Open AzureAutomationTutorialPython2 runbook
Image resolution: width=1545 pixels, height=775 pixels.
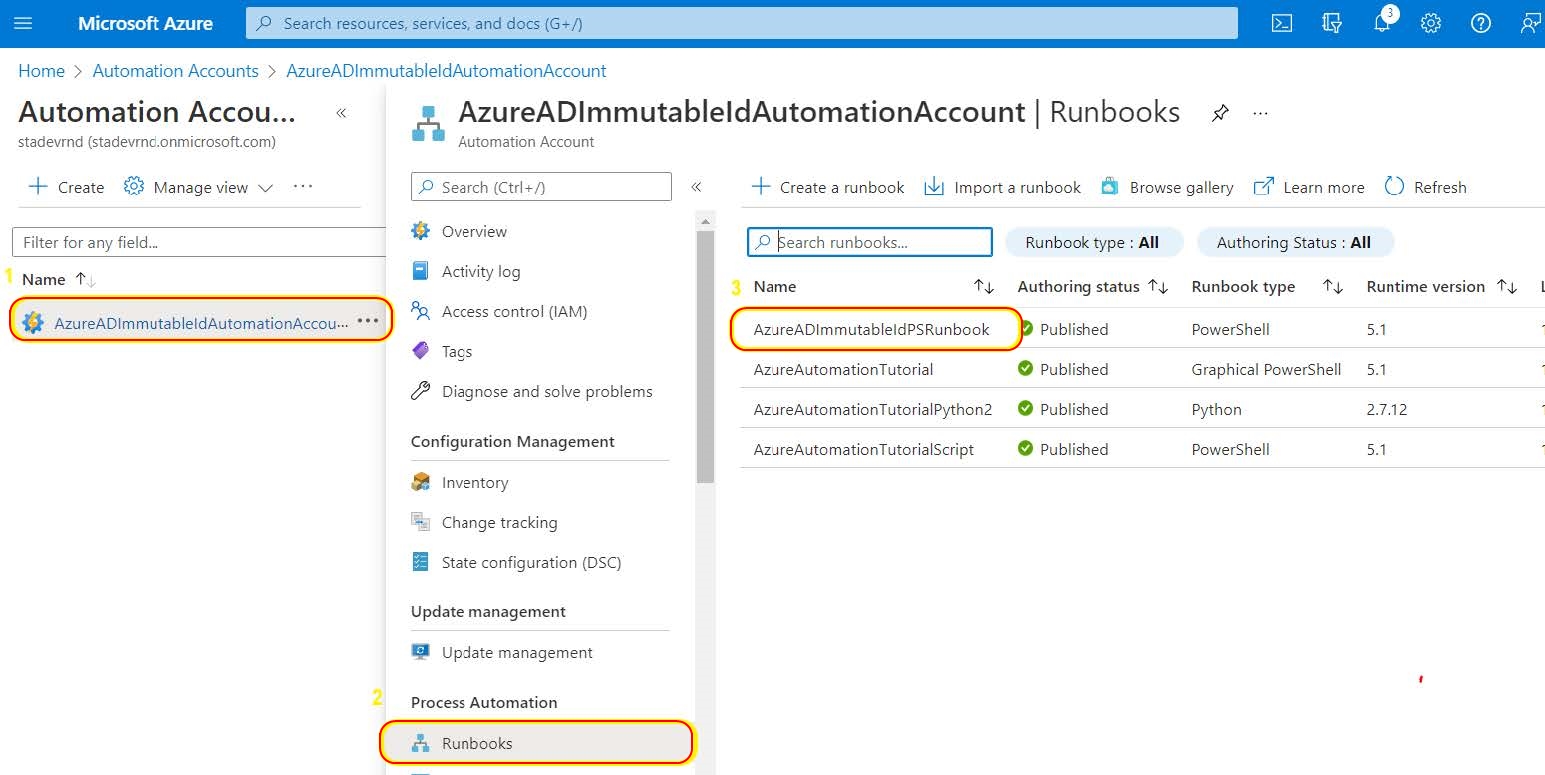872,409
